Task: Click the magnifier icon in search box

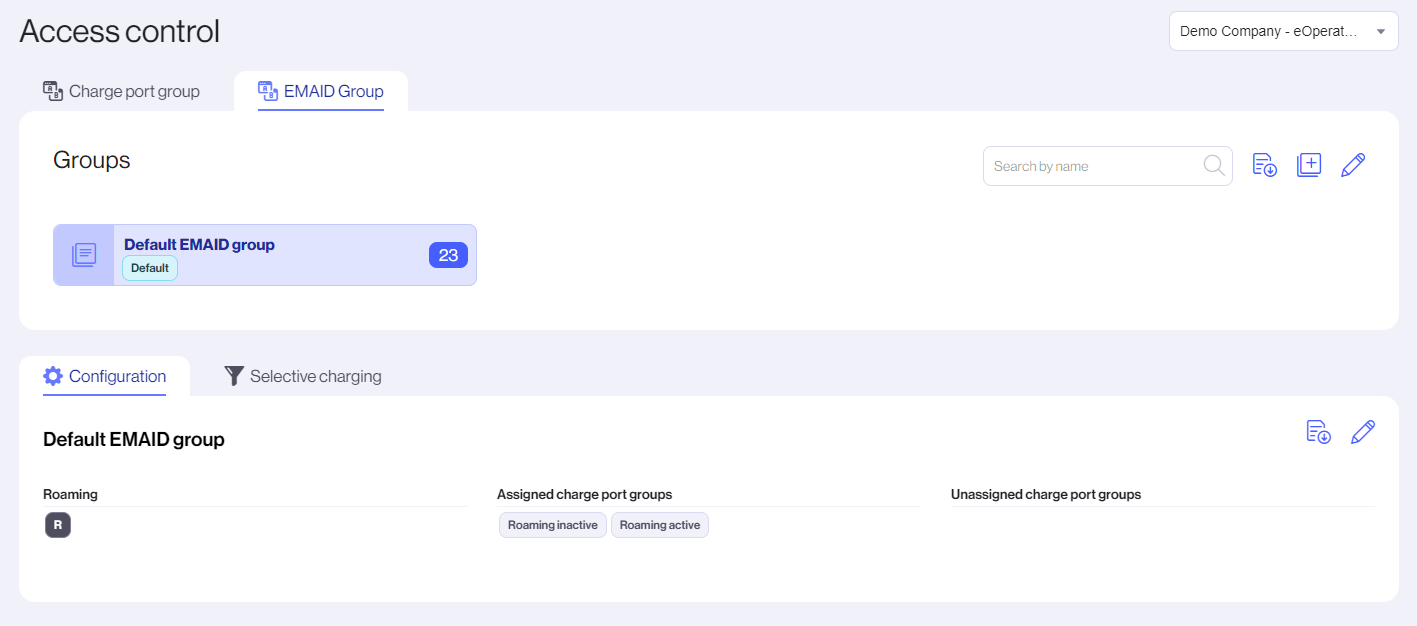Action: point(1214,166)
